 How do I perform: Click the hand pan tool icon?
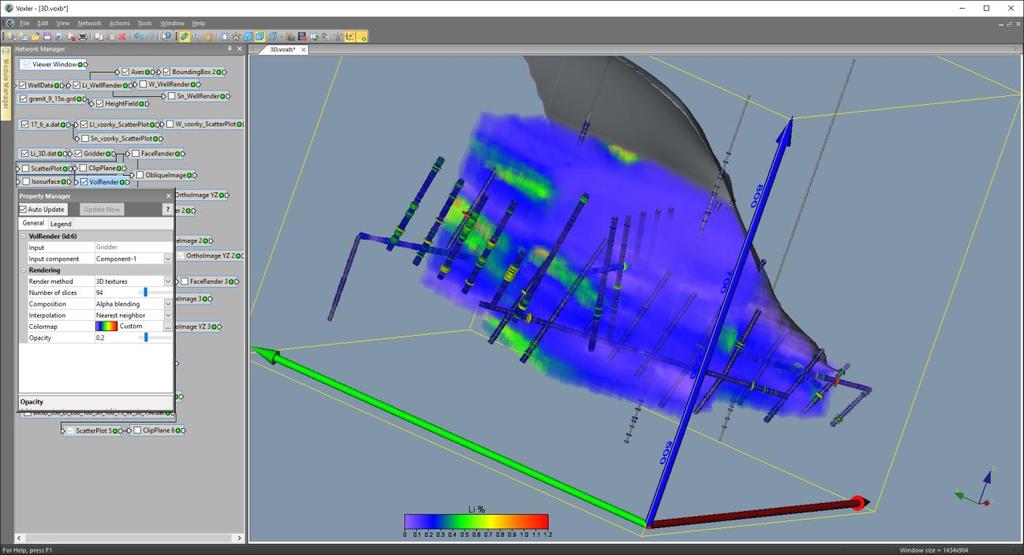[x=208, y=37]
